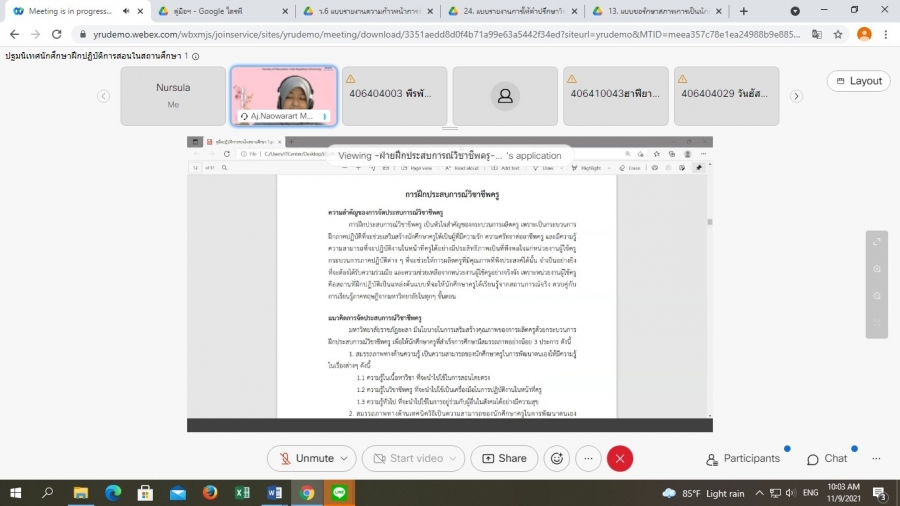Open the Participants panel

click(x=743, y=458)
